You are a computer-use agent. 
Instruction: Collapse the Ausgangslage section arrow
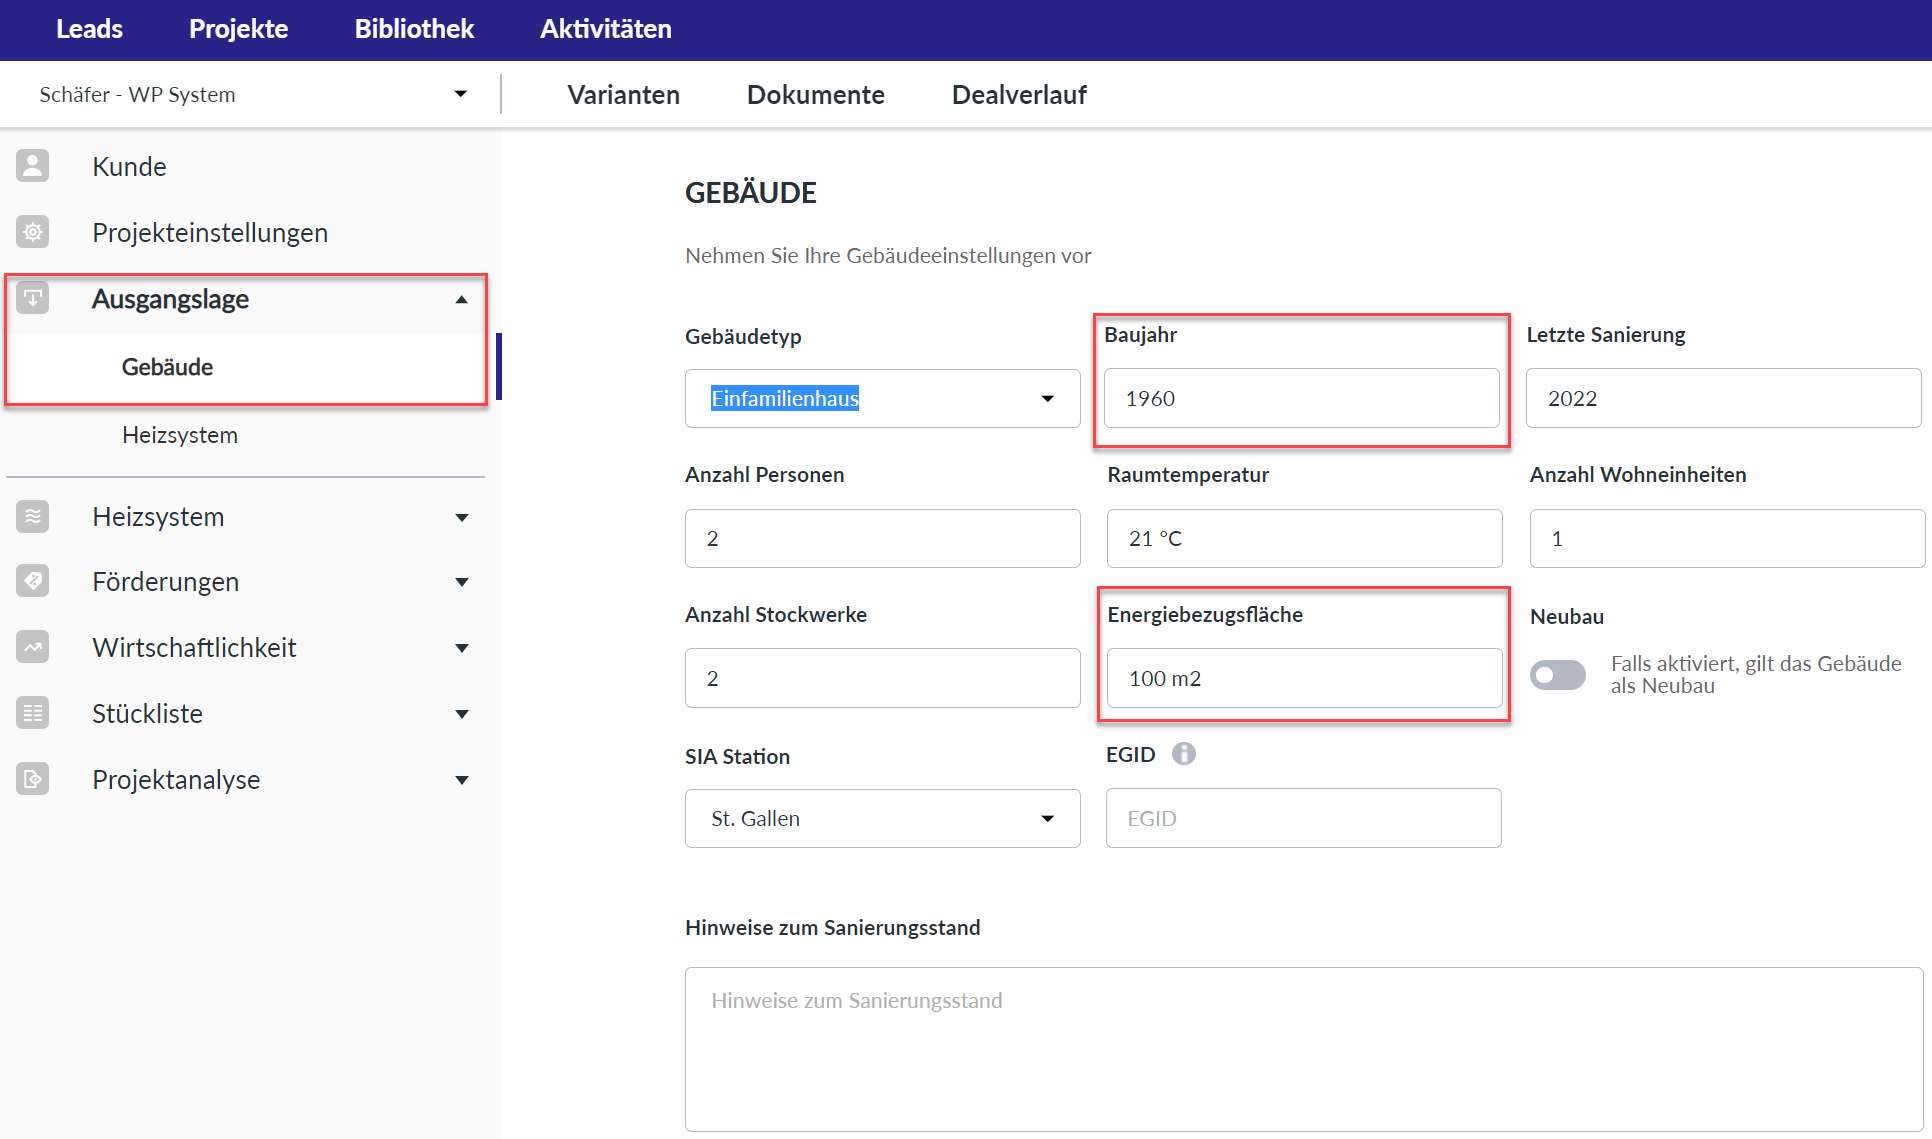click(461, 299)
